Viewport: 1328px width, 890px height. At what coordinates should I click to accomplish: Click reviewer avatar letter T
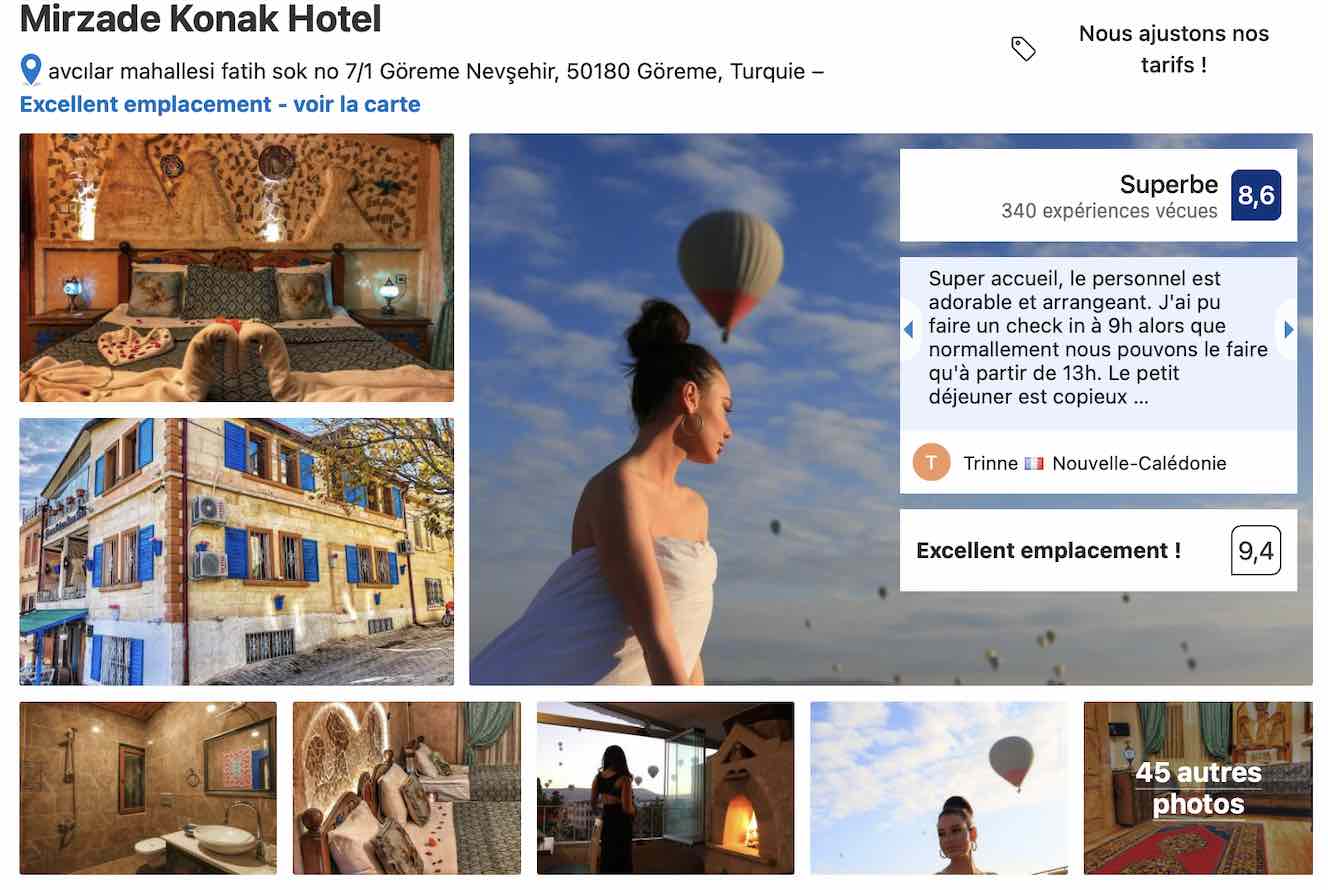click(x=932, y=462)
